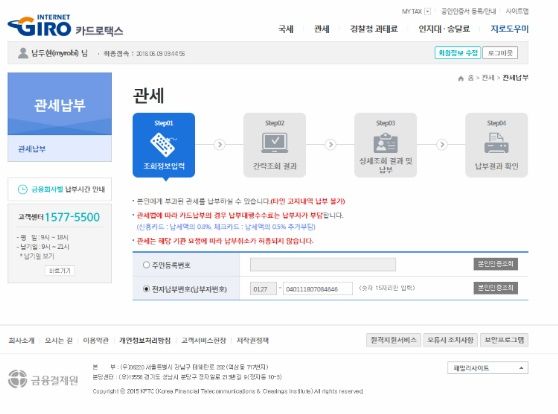Click the 오류시 조치사항 button
Viewport: 558px width, 414px height.
tap(450, 340)
